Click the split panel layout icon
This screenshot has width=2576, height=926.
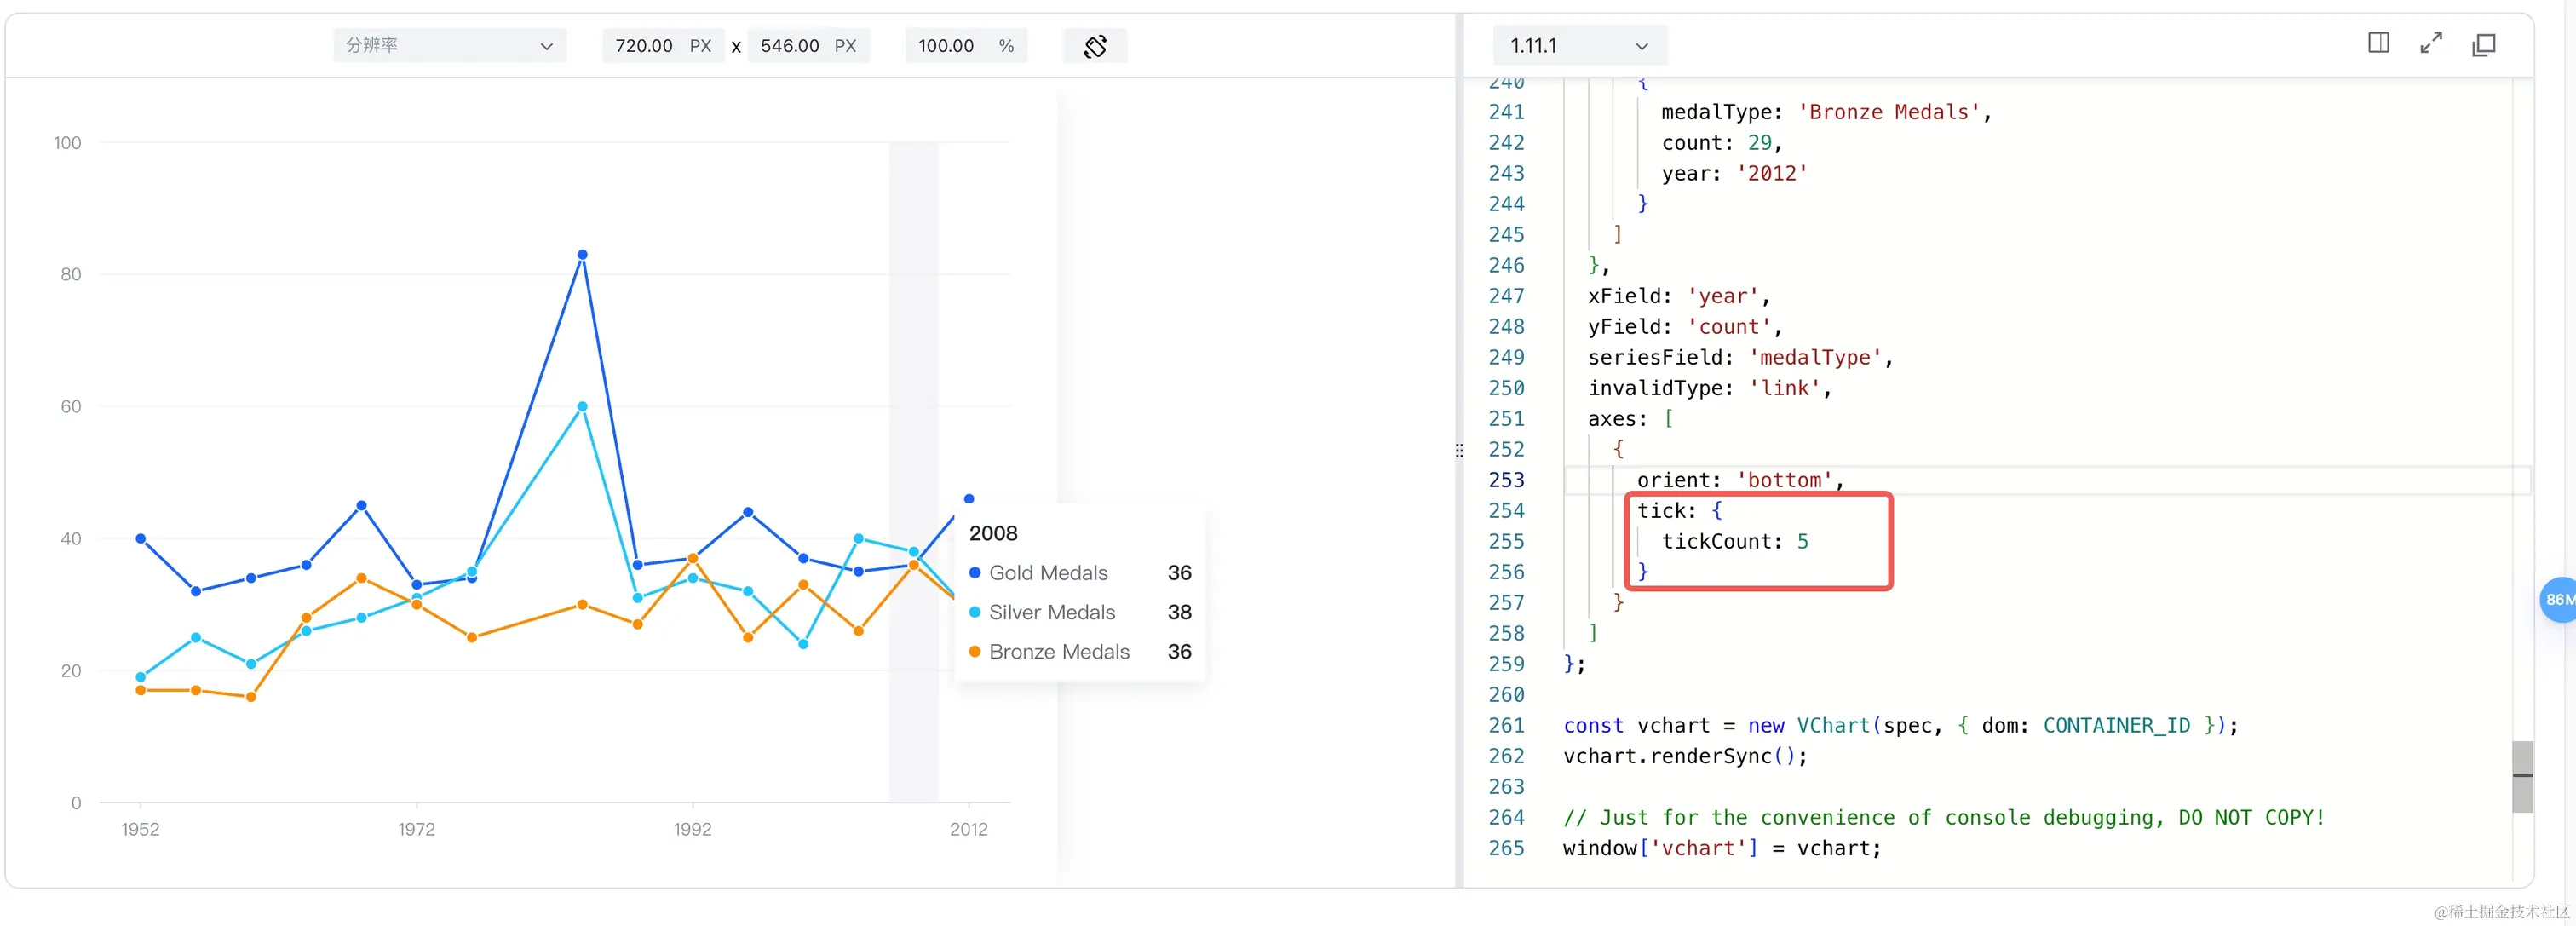2378,43
